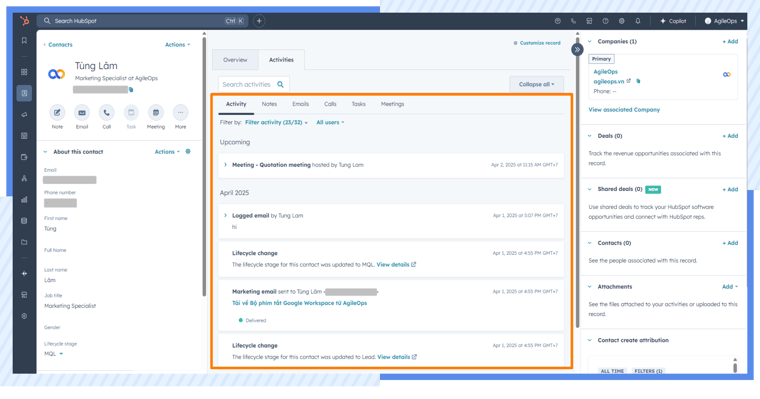Collapse the Deals (0) section
Viewport: 760px width, 399px height.
[x=590, y=136]
